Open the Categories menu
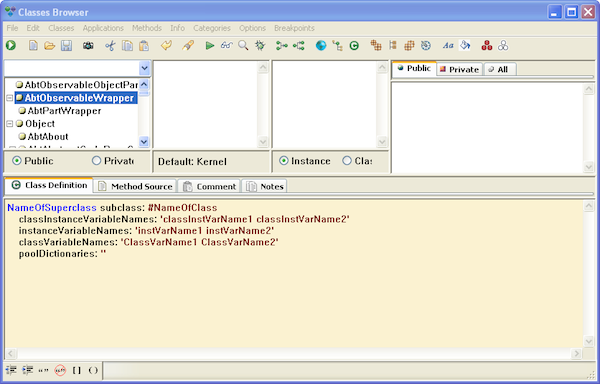600x384 pixels. click(x=212, y=28)
